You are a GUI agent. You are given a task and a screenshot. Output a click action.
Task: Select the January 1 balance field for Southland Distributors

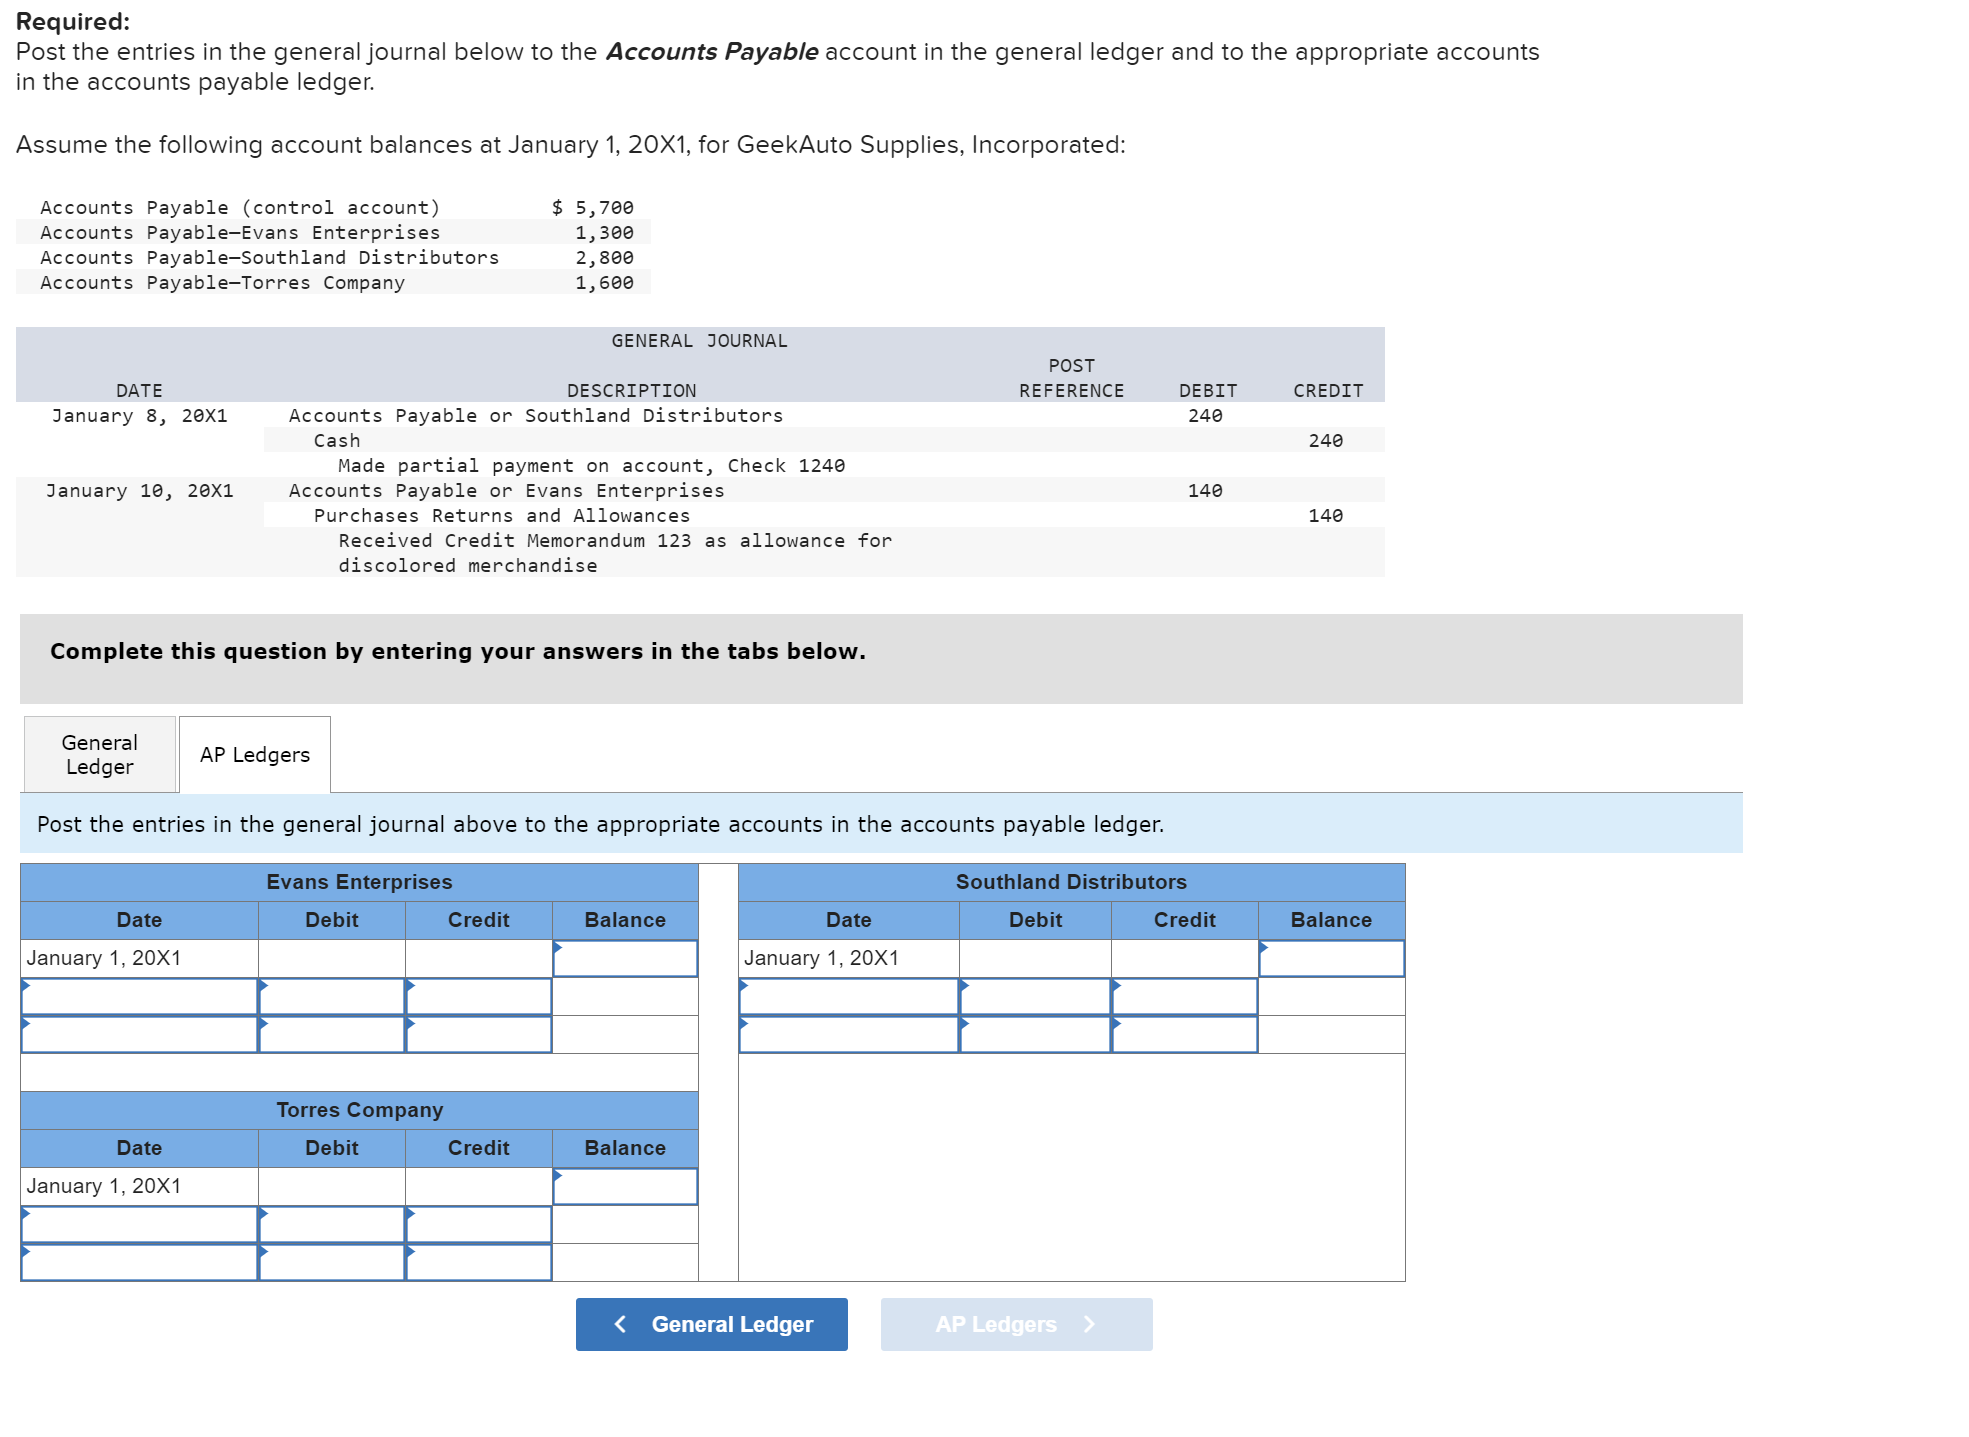point(1333,958)
